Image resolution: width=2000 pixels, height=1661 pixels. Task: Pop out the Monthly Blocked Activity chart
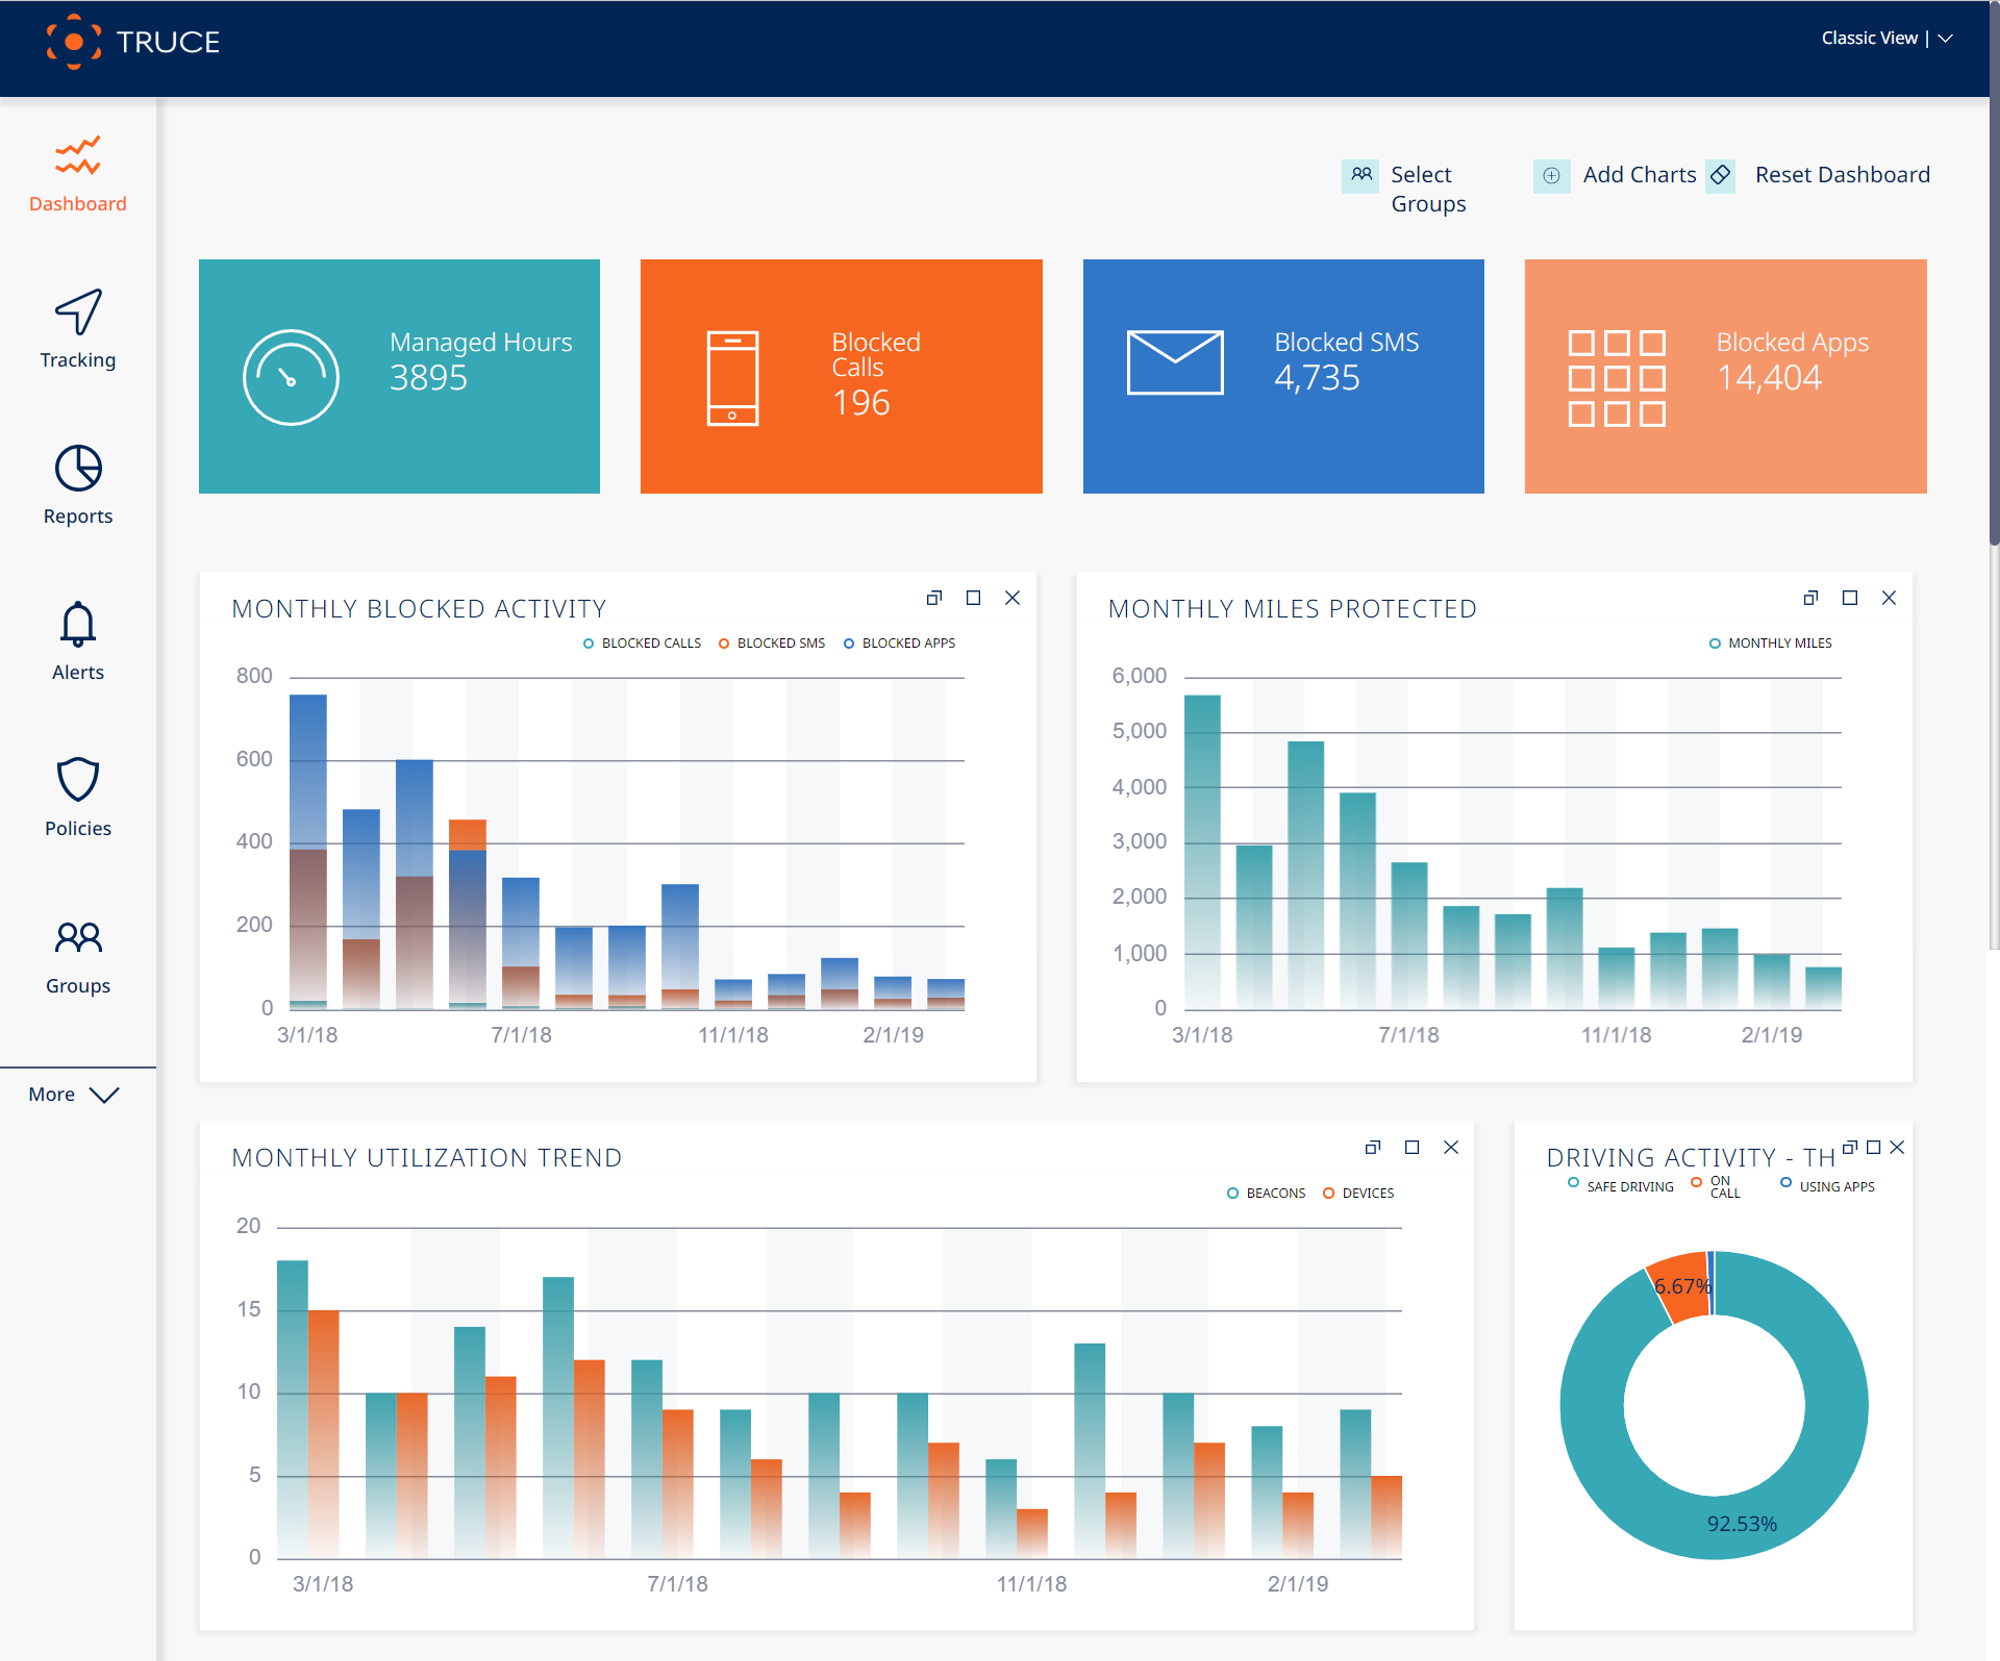coord(934,597)
